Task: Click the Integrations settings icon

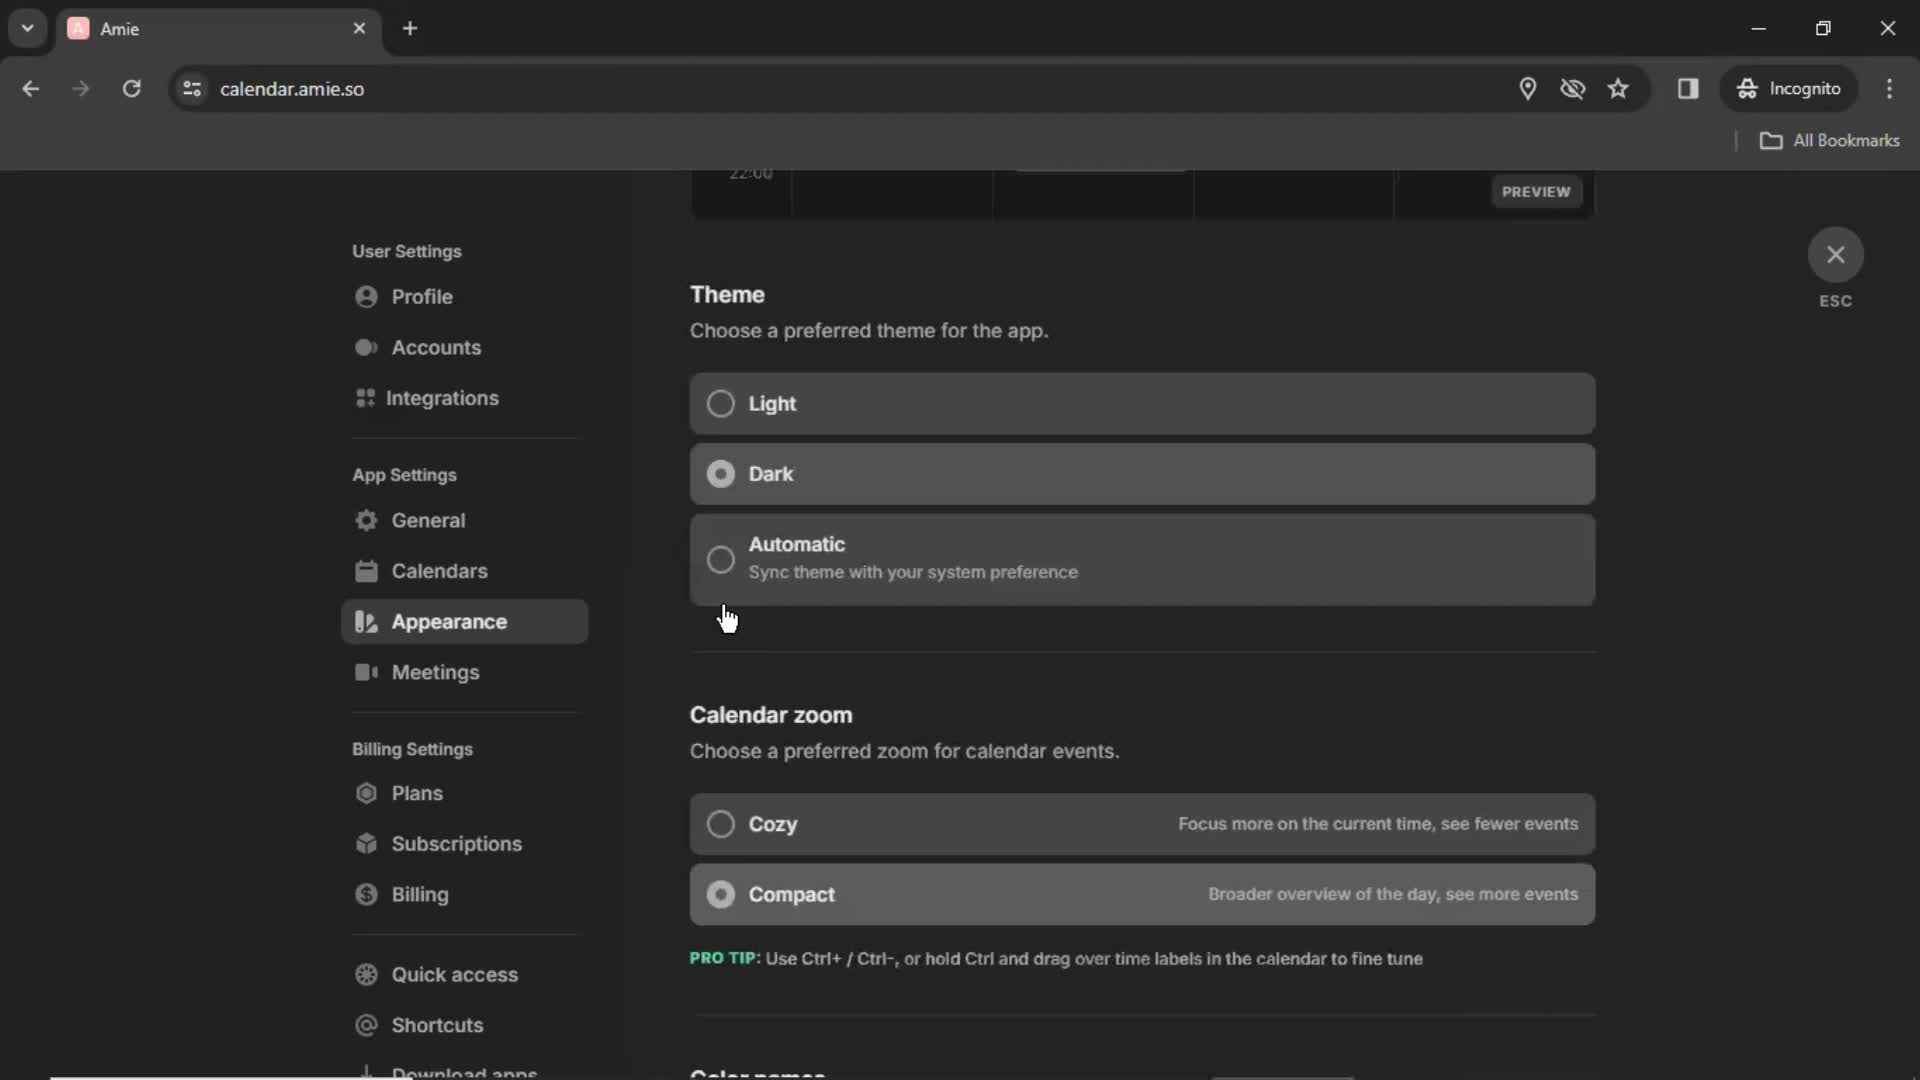Action: click(x=367, y=397)
